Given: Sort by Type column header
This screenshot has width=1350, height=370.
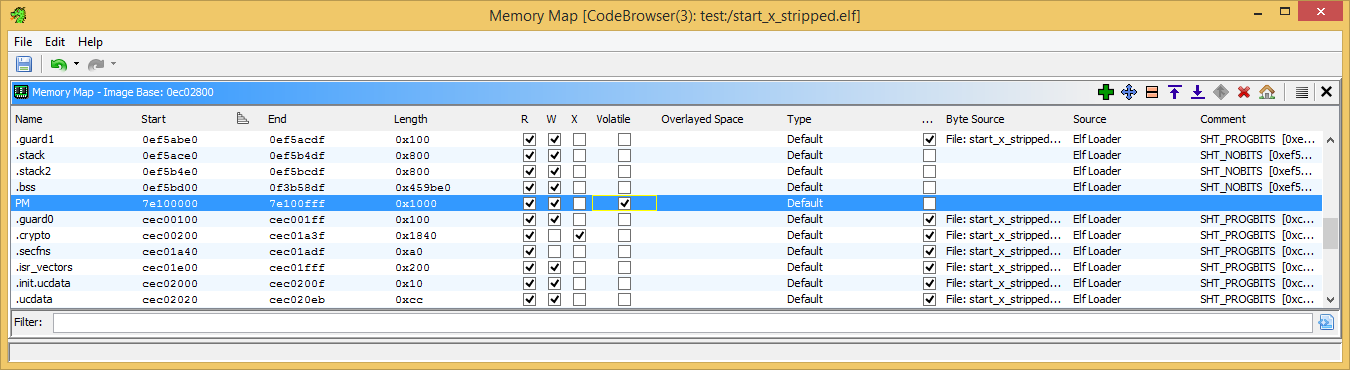Looking at the screenshot, I should coord(799,119).
